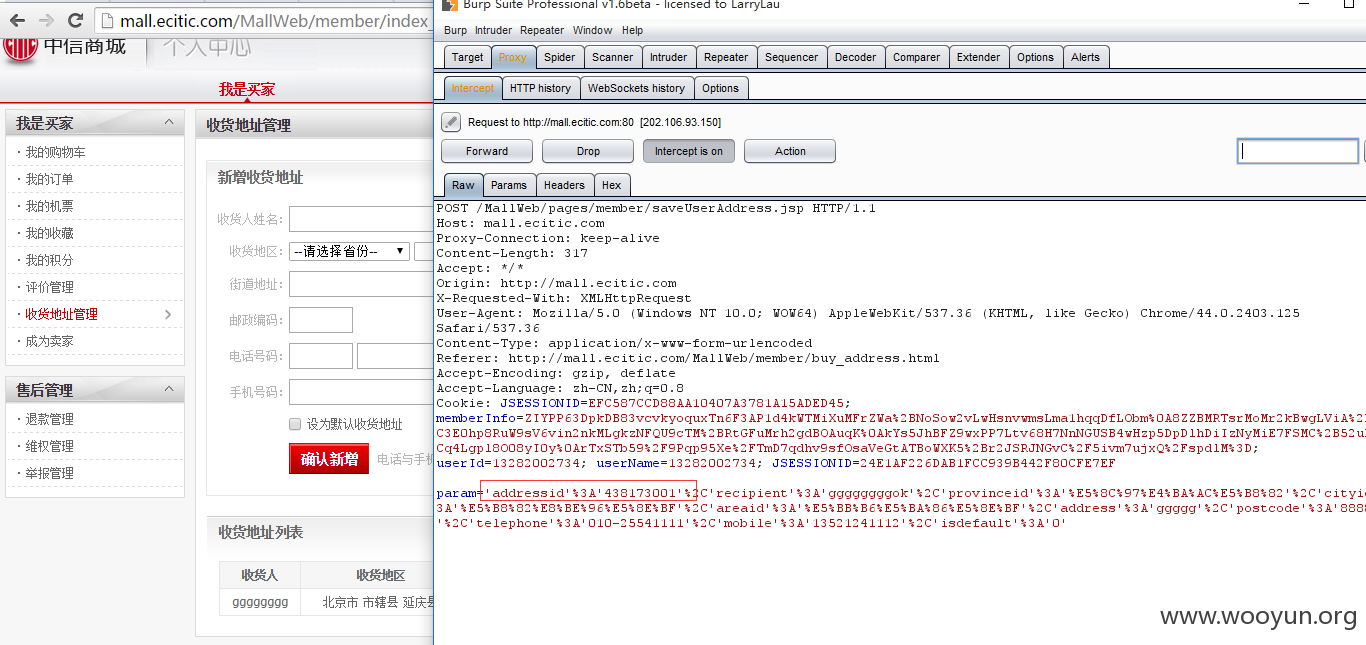
Task: Click the browser address bar
Action: [265, 21]
